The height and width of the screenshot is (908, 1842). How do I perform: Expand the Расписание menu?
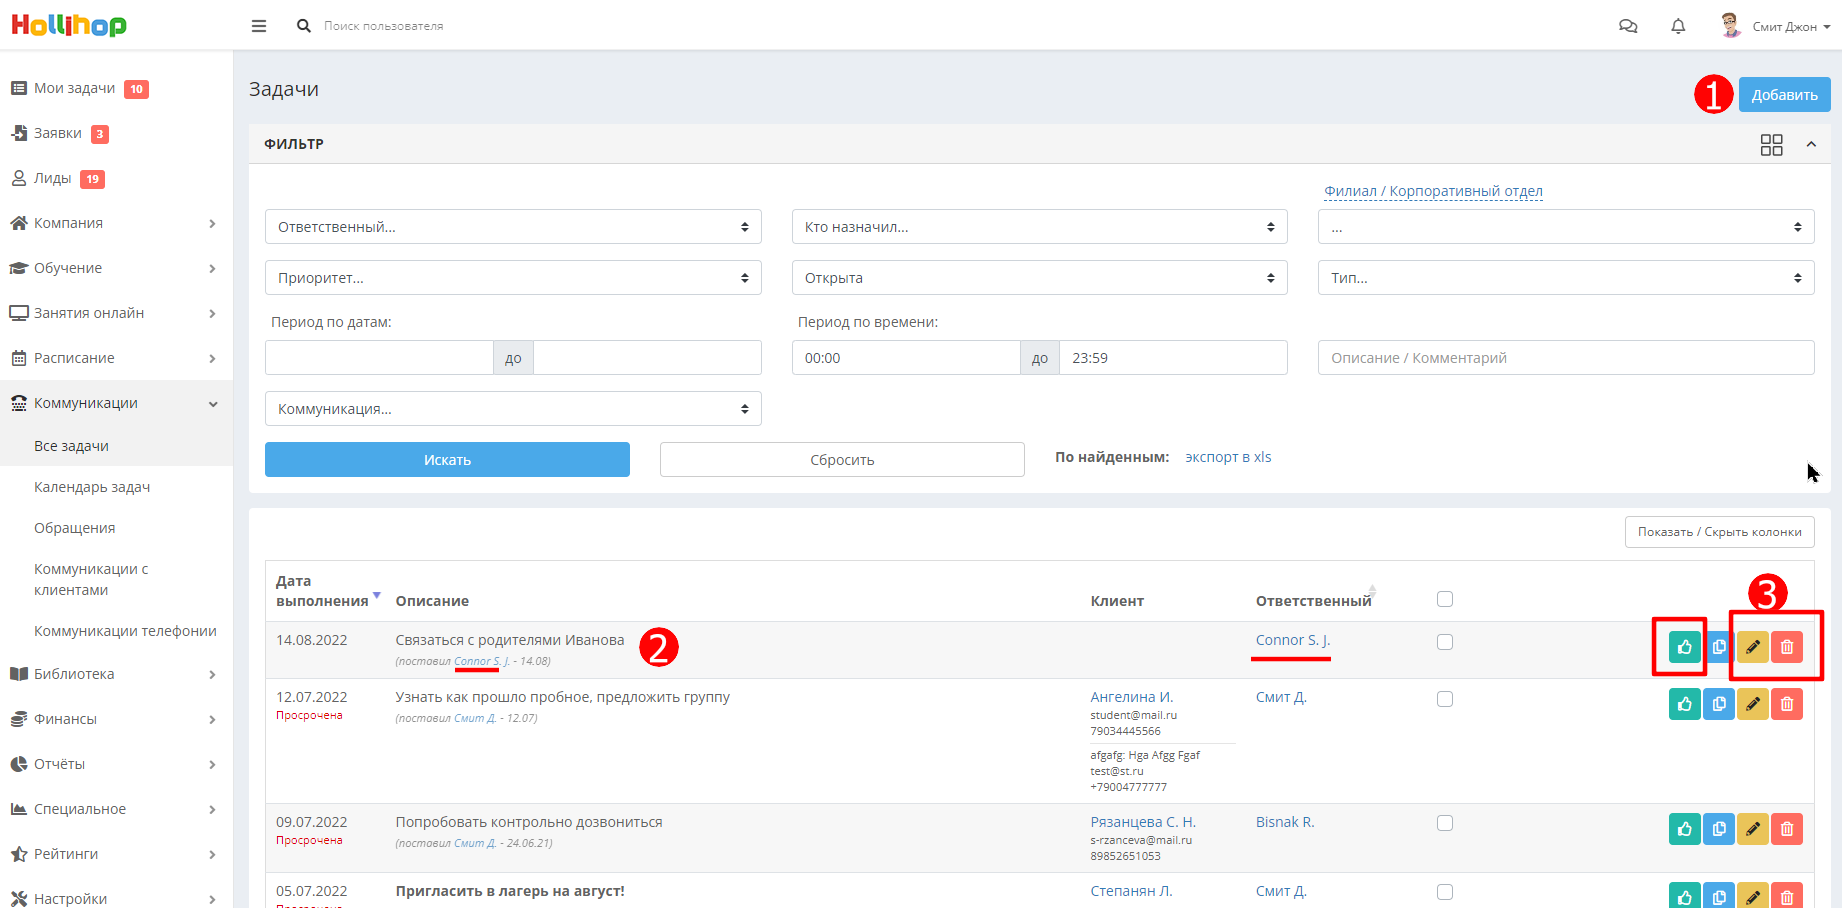(116, 358)
